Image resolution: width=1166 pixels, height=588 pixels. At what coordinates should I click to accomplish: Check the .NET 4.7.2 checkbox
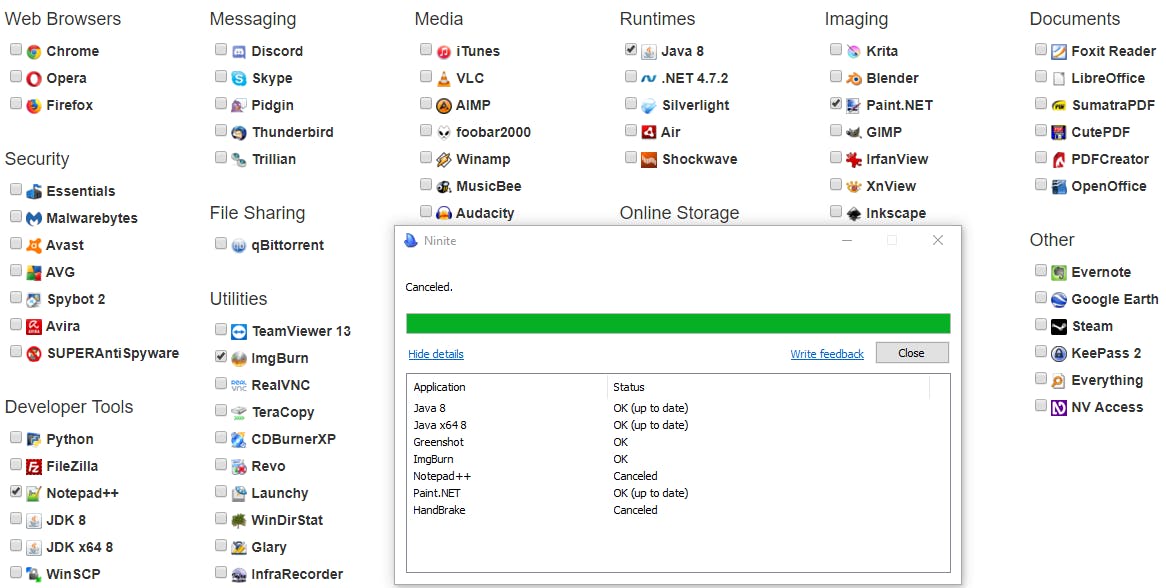click(631, 77)
